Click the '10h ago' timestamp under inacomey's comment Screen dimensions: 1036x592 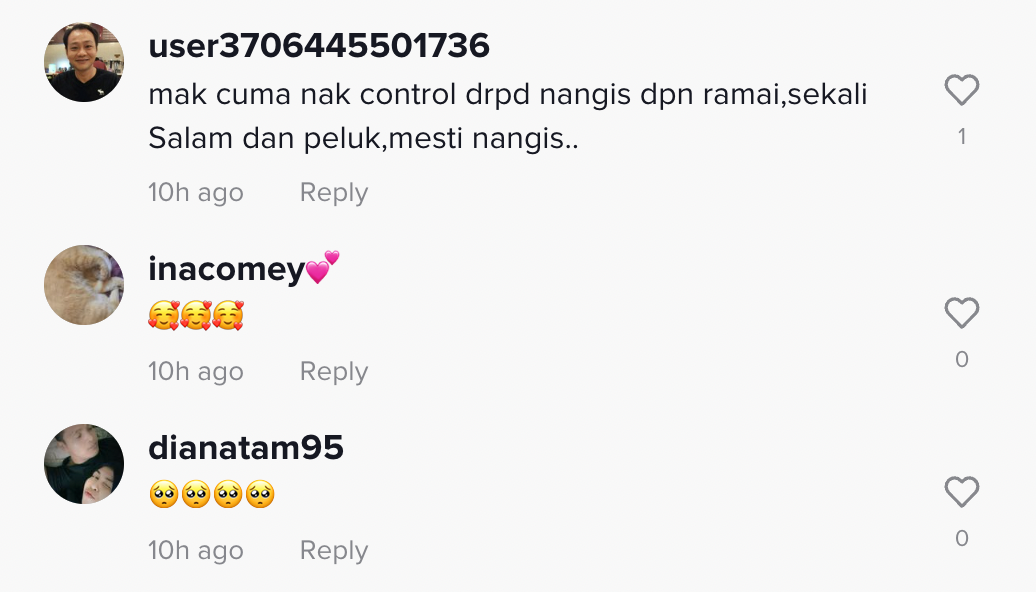[x=196, y=371]
